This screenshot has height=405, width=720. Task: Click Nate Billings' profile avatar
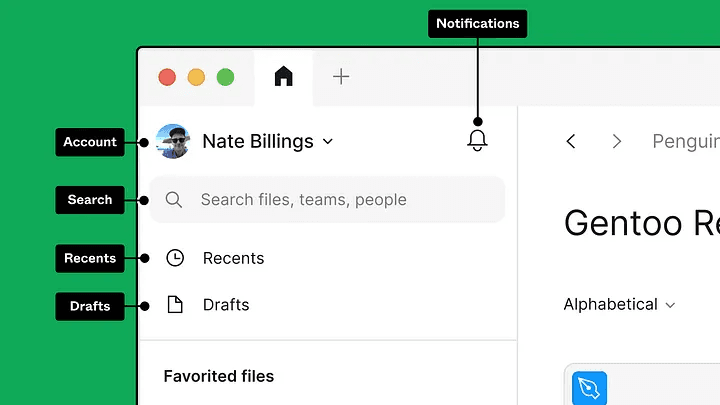coord(173,141)
